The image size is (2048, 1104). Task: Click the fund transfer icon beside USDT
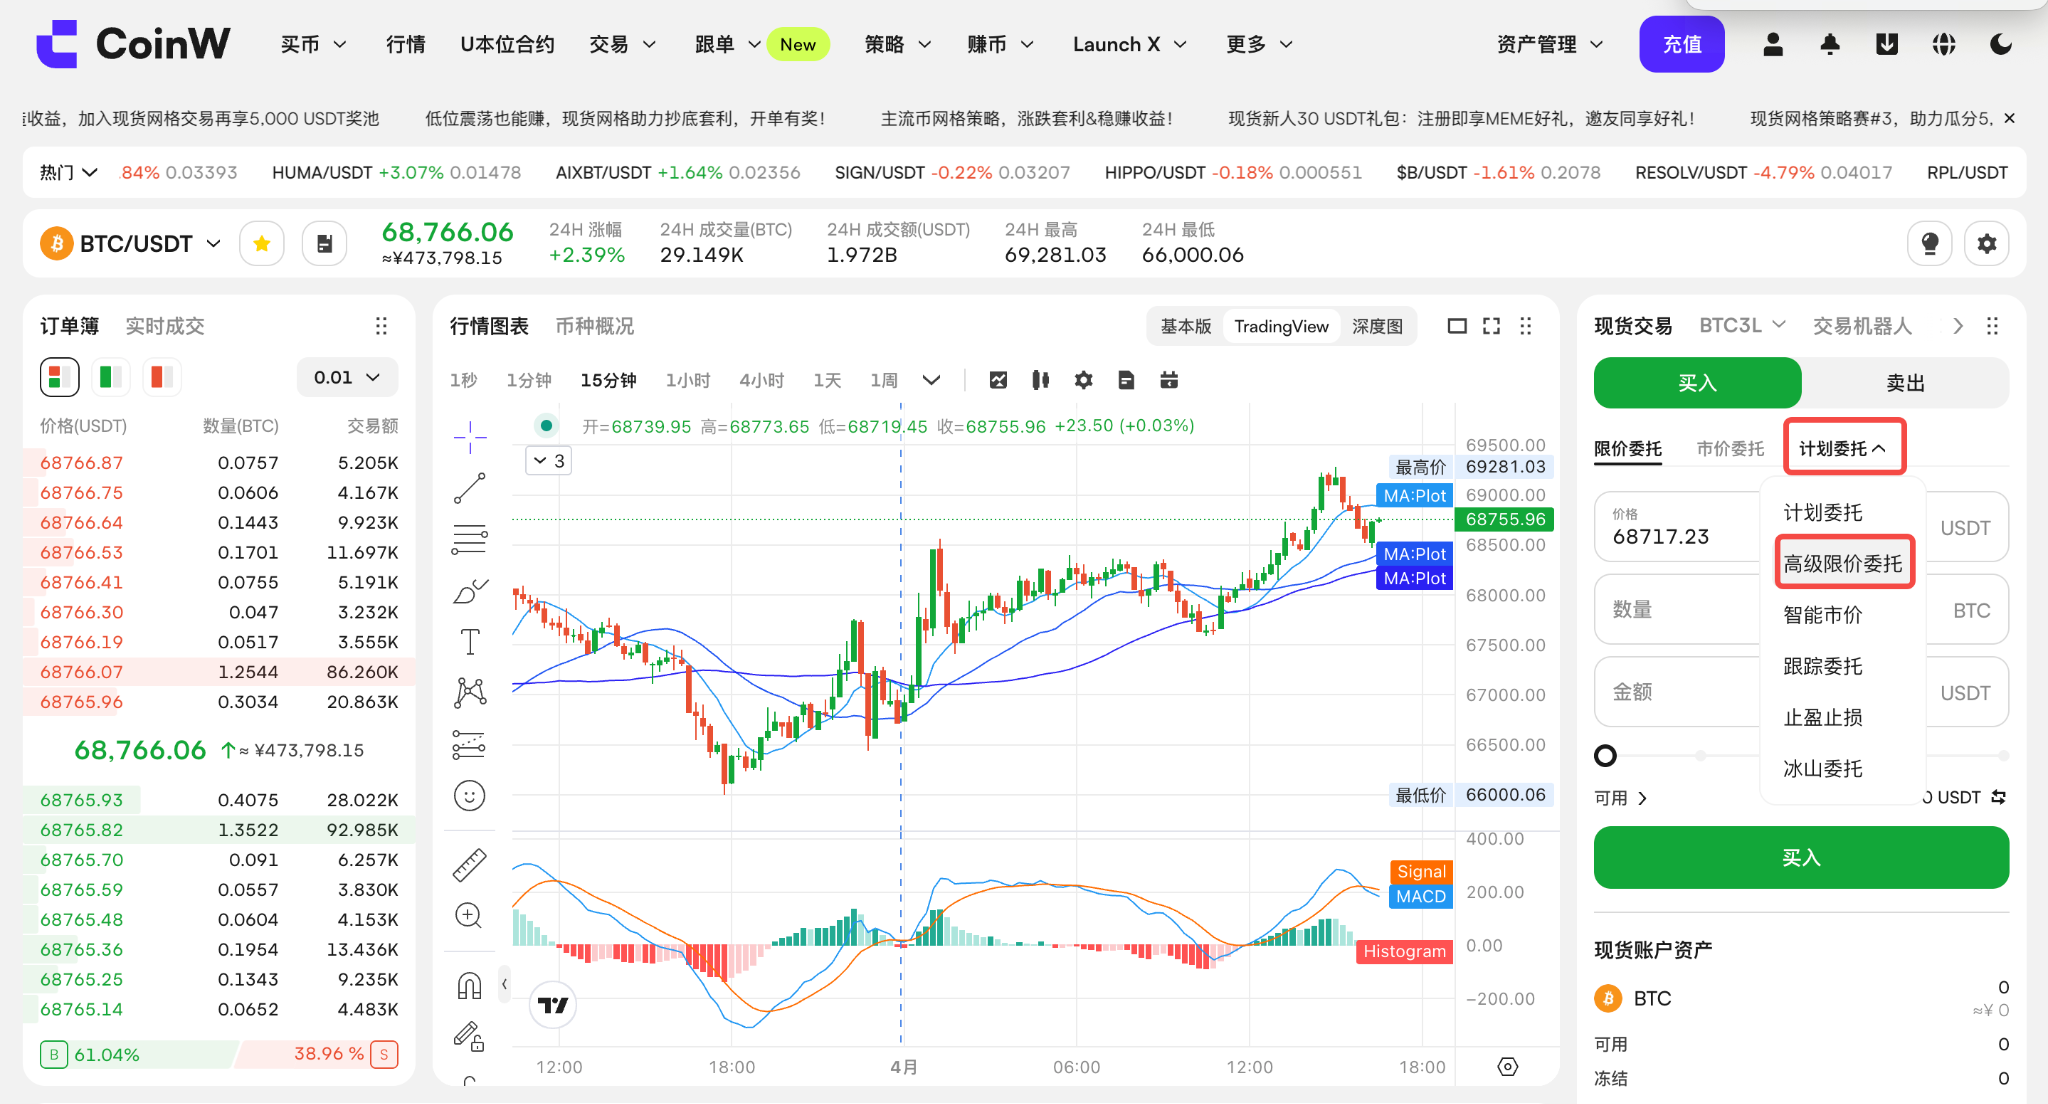pyautogui.click(x=1998, y=797)
